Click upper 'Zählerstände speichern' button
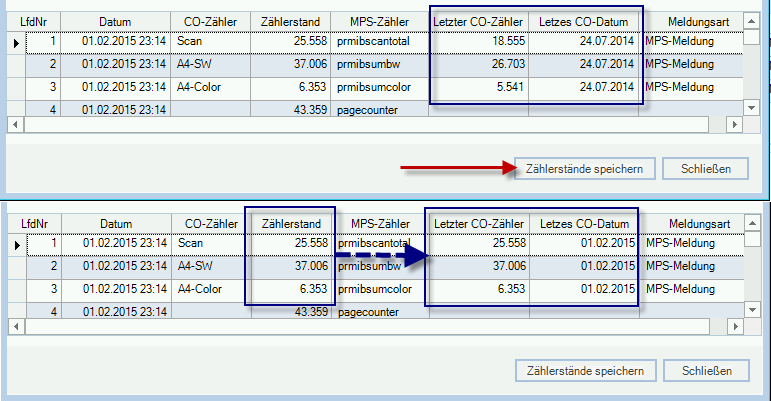 pyautogui.click(x=585, y=167)
